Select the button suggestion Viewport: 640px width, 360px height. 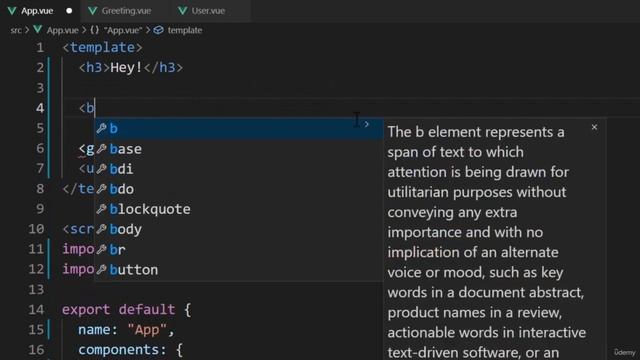(x=239, y=270)
